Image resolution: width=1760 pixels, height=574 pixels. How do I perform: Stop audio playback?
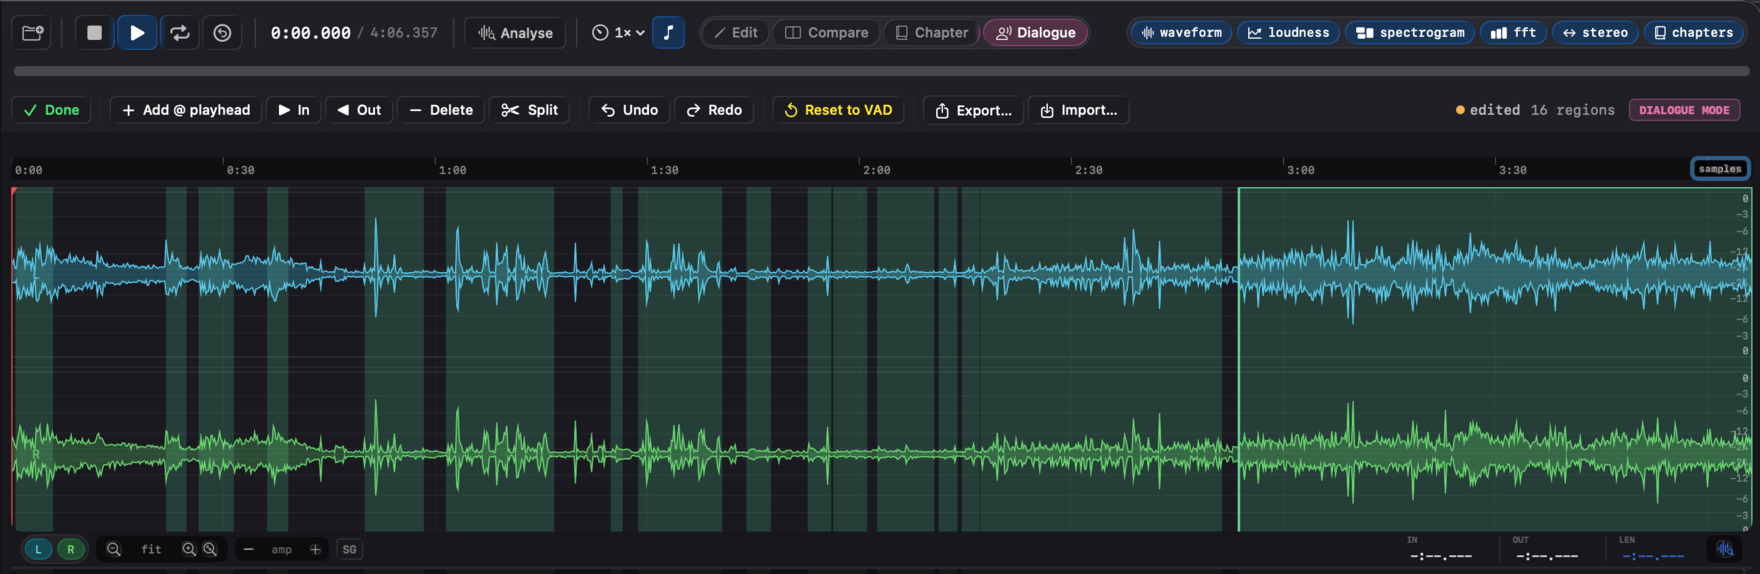coord(94,33)
